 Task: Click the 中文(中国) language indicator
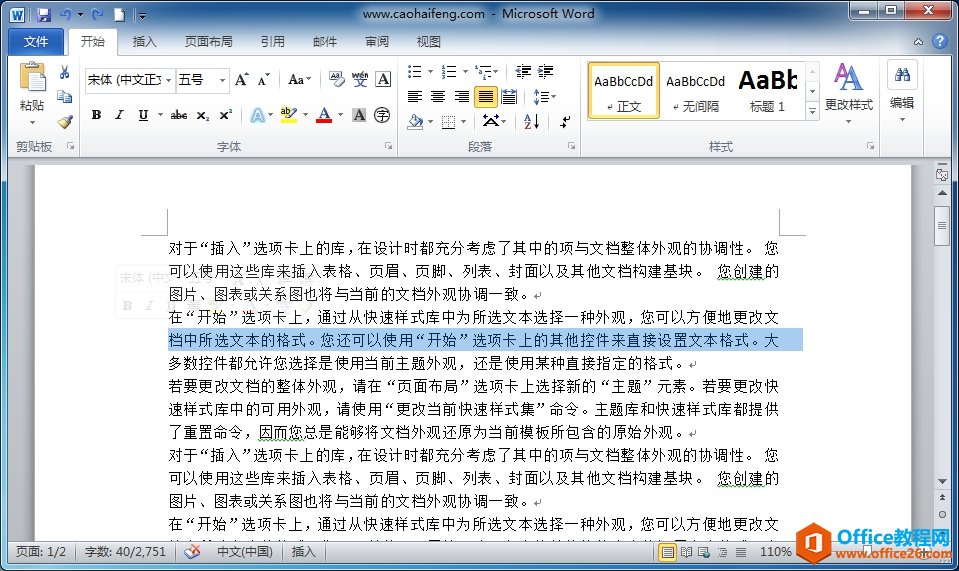pyautogui.click(x=245, y=551)
